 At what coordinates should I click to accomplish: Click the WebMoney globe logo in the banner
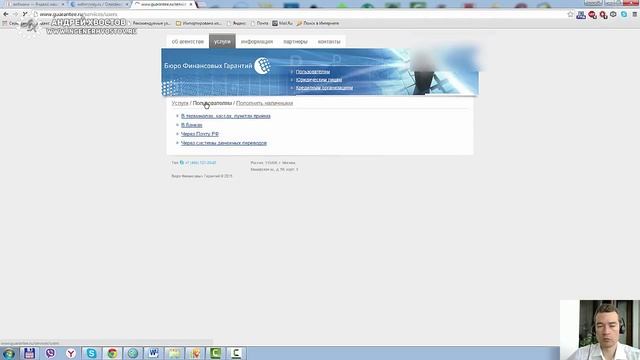coord(262,66)
